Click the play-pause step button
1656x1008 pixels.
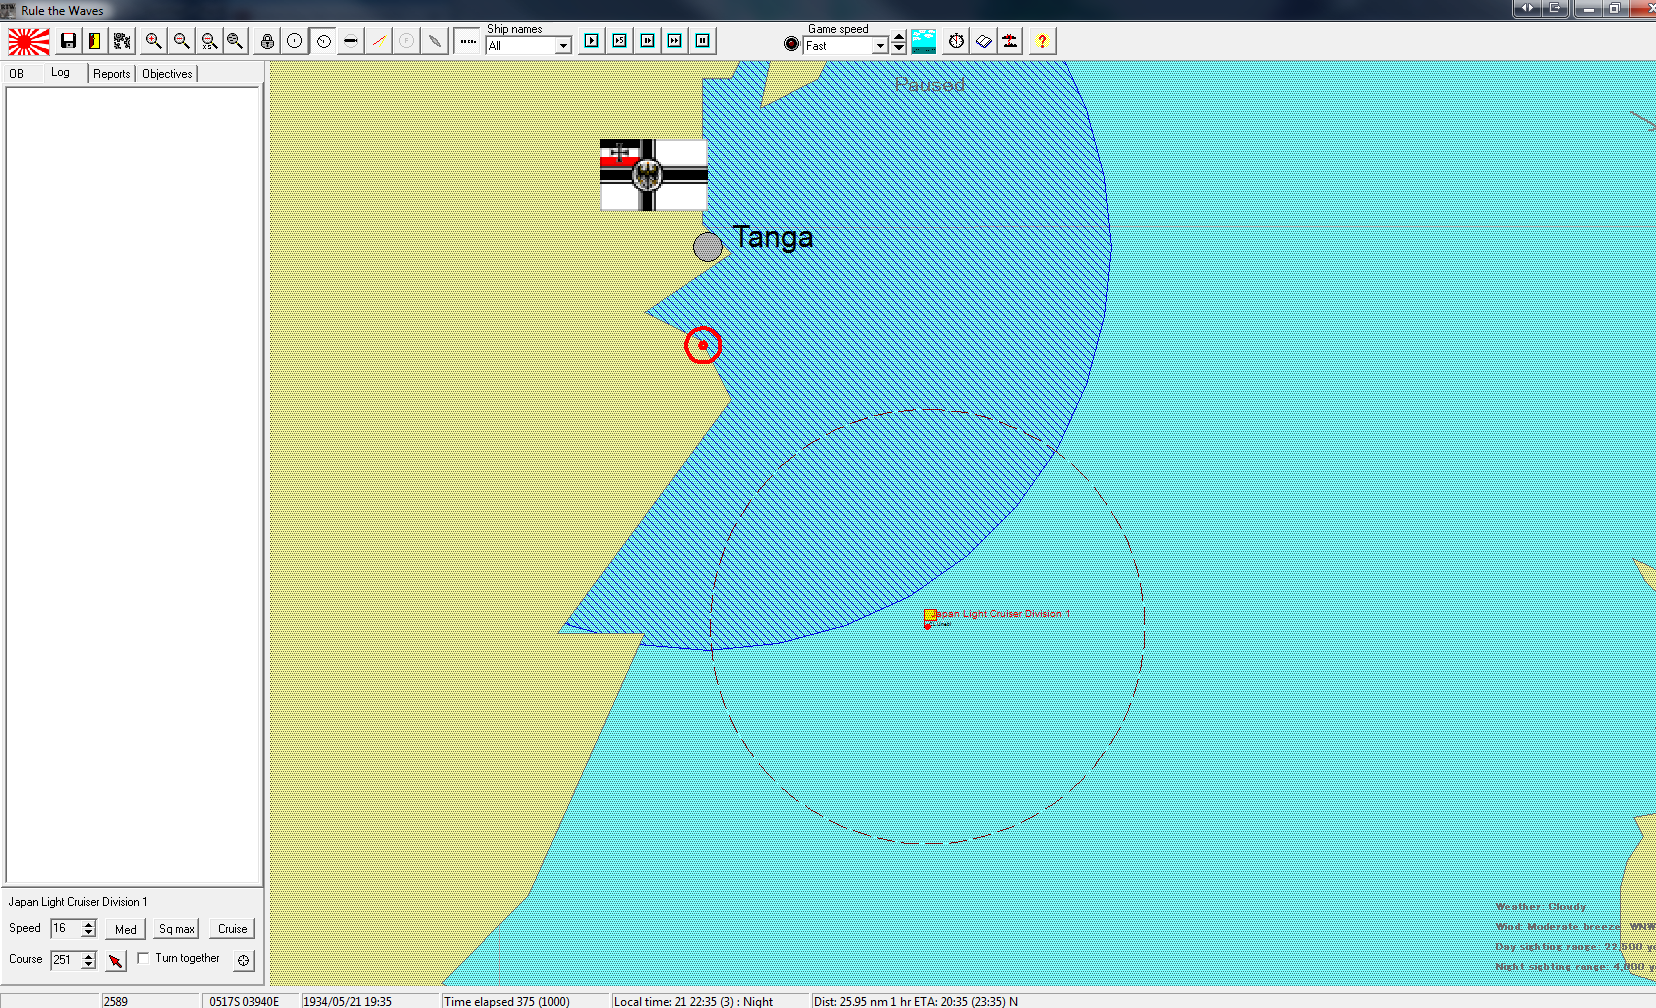click(x=647, y=40)
